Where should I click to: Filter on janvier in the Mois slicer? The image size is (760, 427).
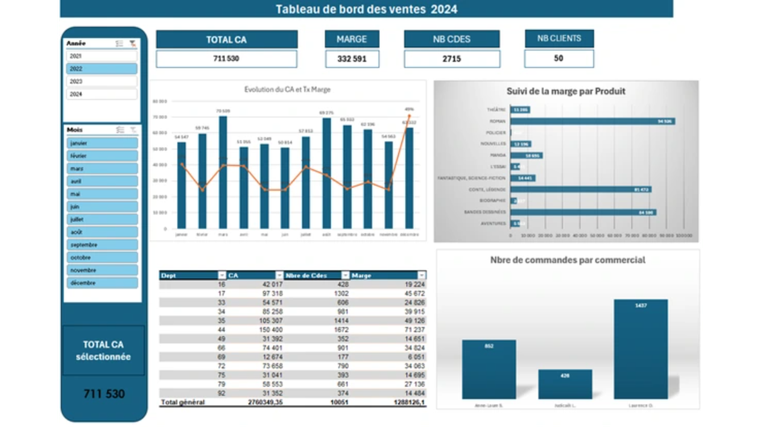102,143
